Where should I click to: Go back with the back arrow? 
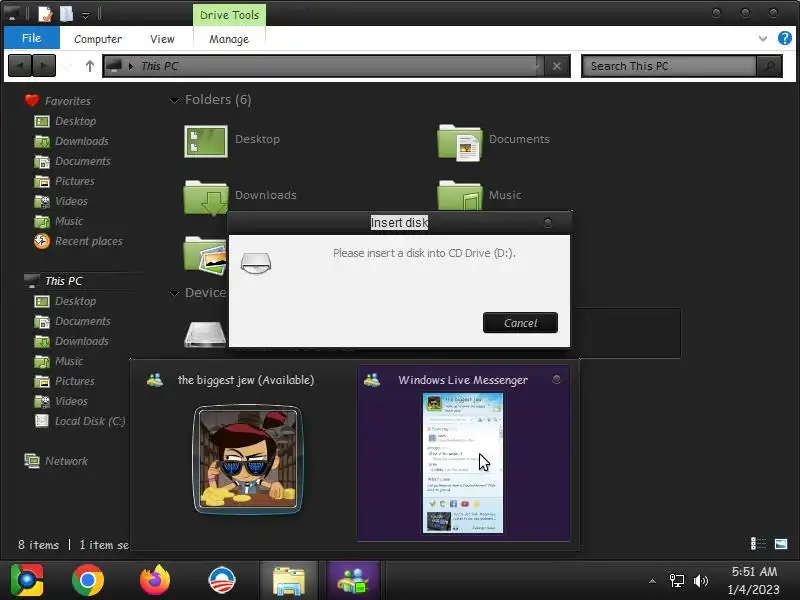tap(20, 66)
